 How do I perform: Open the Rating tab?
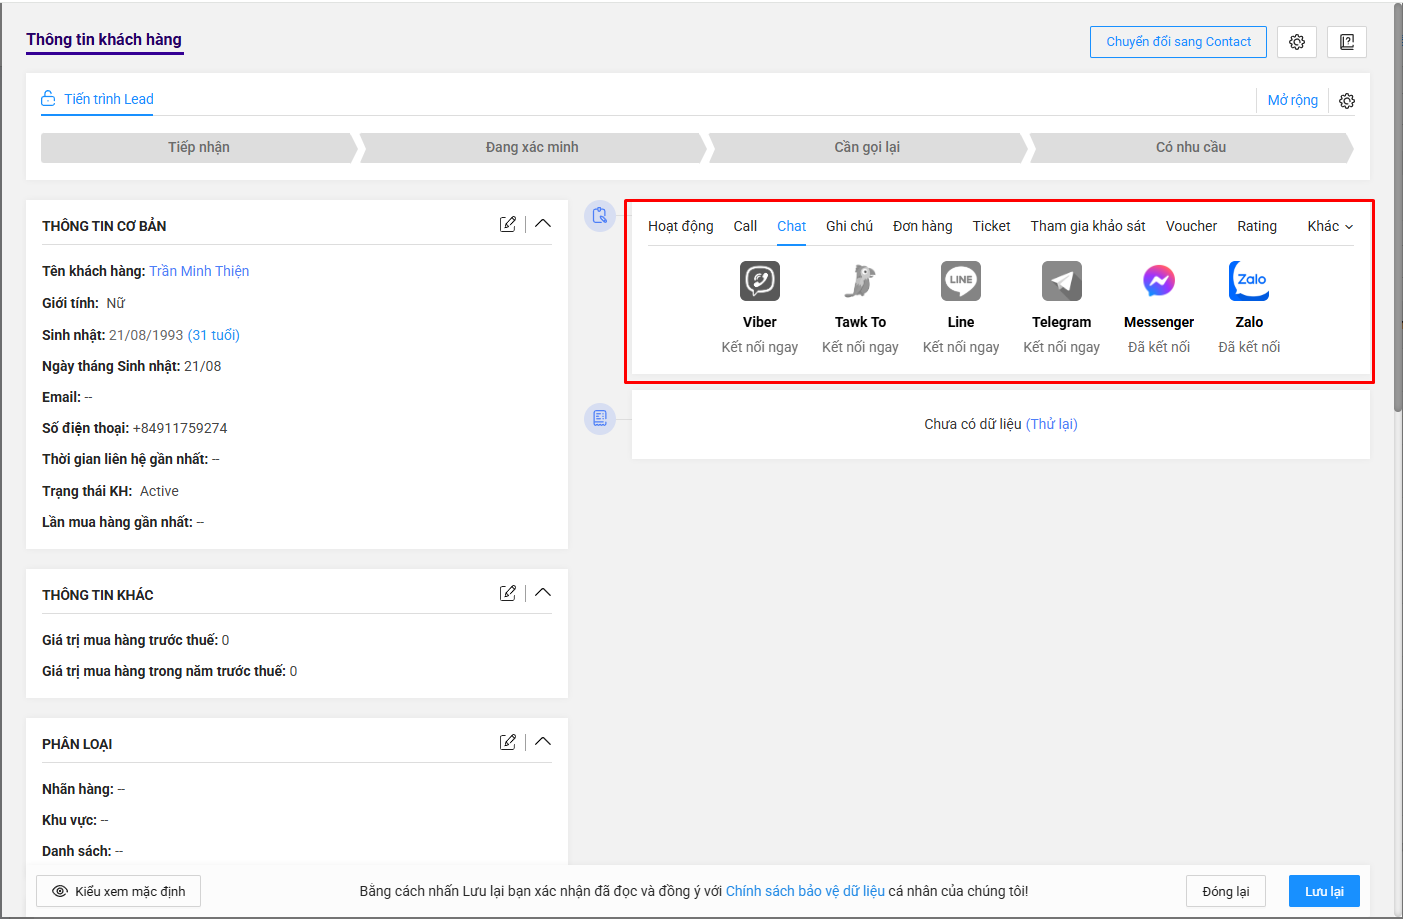point(1257,226)
